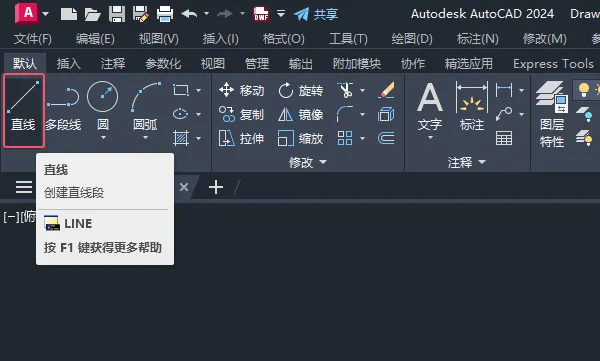Click the Mirror (镜像) tool

click(301, 114)
